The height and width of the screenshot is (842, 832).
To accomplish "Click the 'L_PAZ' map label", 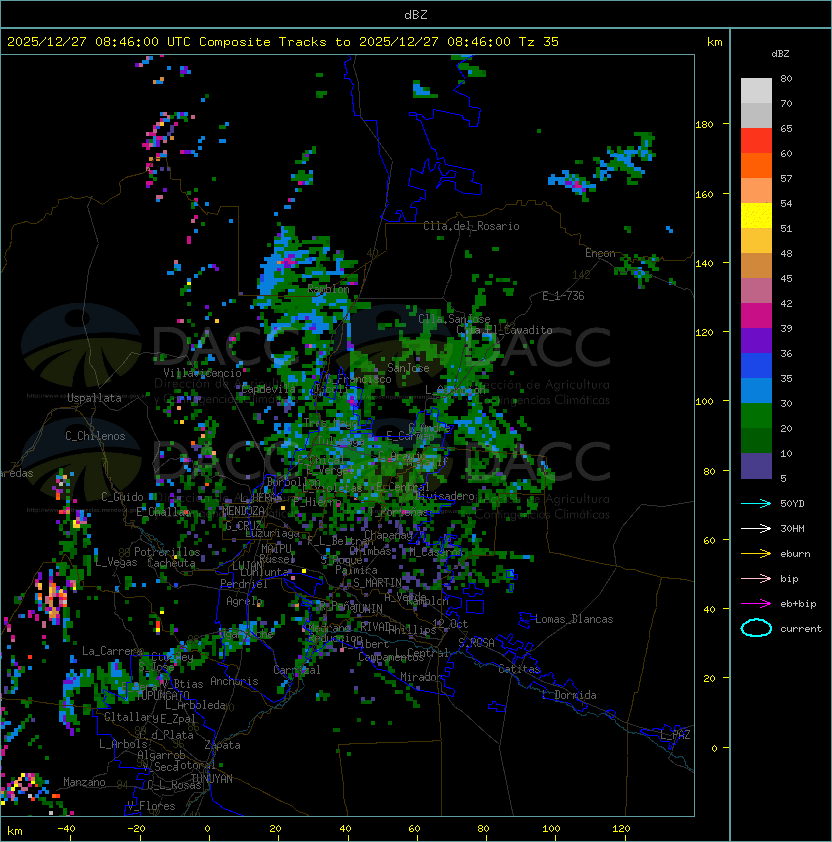I will 675,734.
